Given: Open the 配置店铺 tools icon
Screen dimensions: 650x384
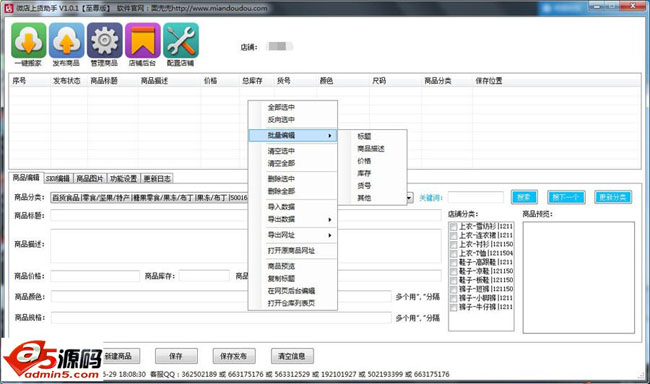Looking at the screenshot, I should point(181,40).
